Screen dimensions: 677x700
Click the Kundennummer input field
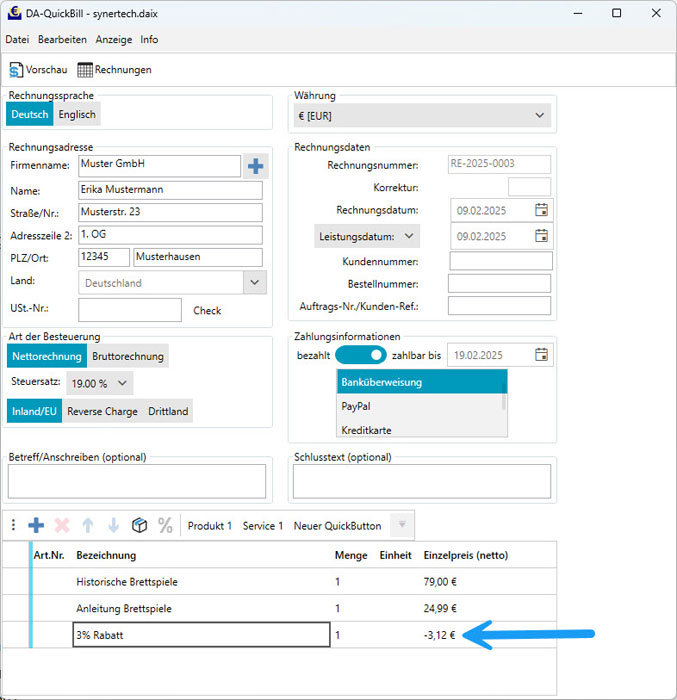501,261
